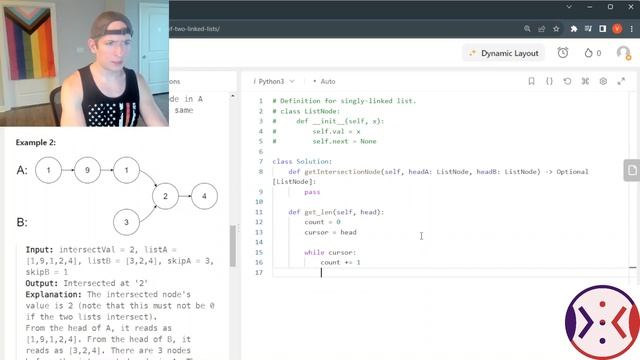The image size is (640, 360).
Task: Click 'count = 0' on line 12
Action: tap(322, 222)
